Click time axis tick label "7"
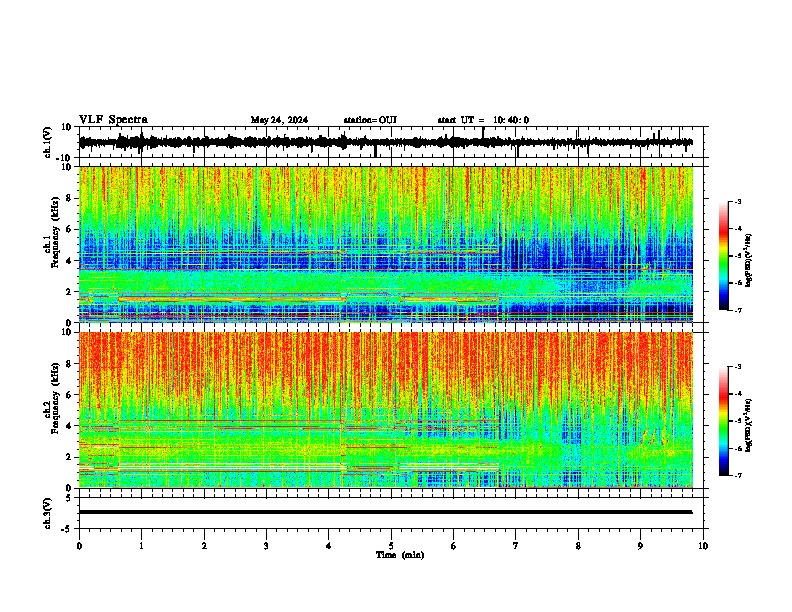Screen dimensions: 792x612 tap(516, 546)
